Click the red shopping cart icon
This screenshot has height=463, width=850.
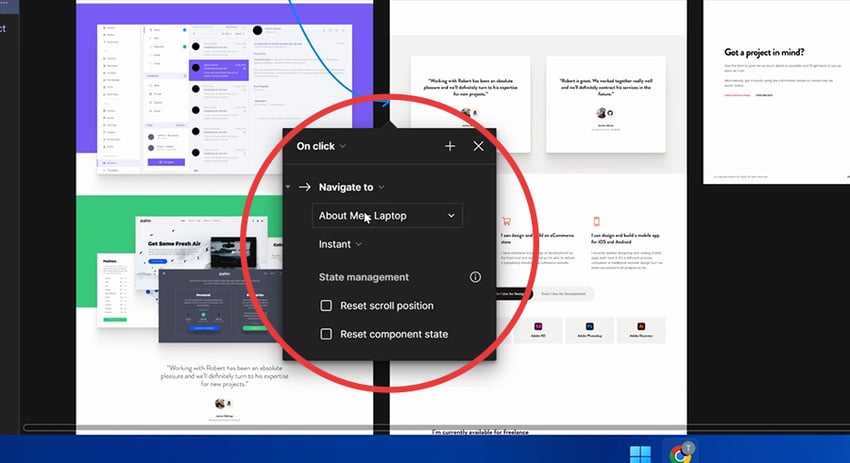click(x=506, y=221)
